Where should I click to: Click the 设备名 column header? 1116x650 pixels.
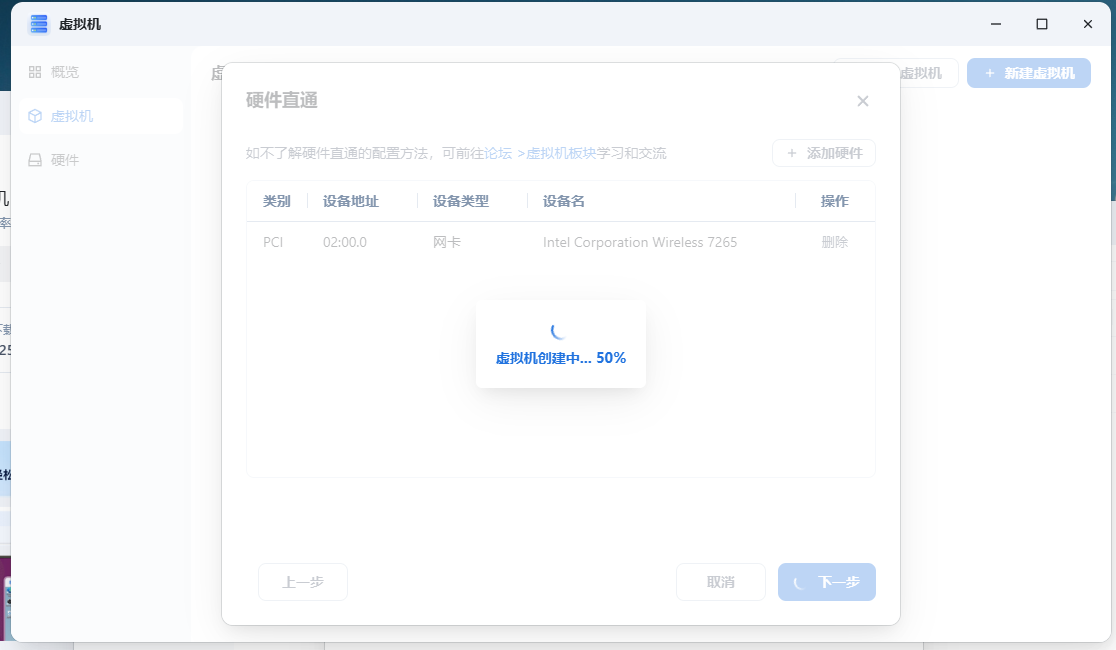point(564,201)
